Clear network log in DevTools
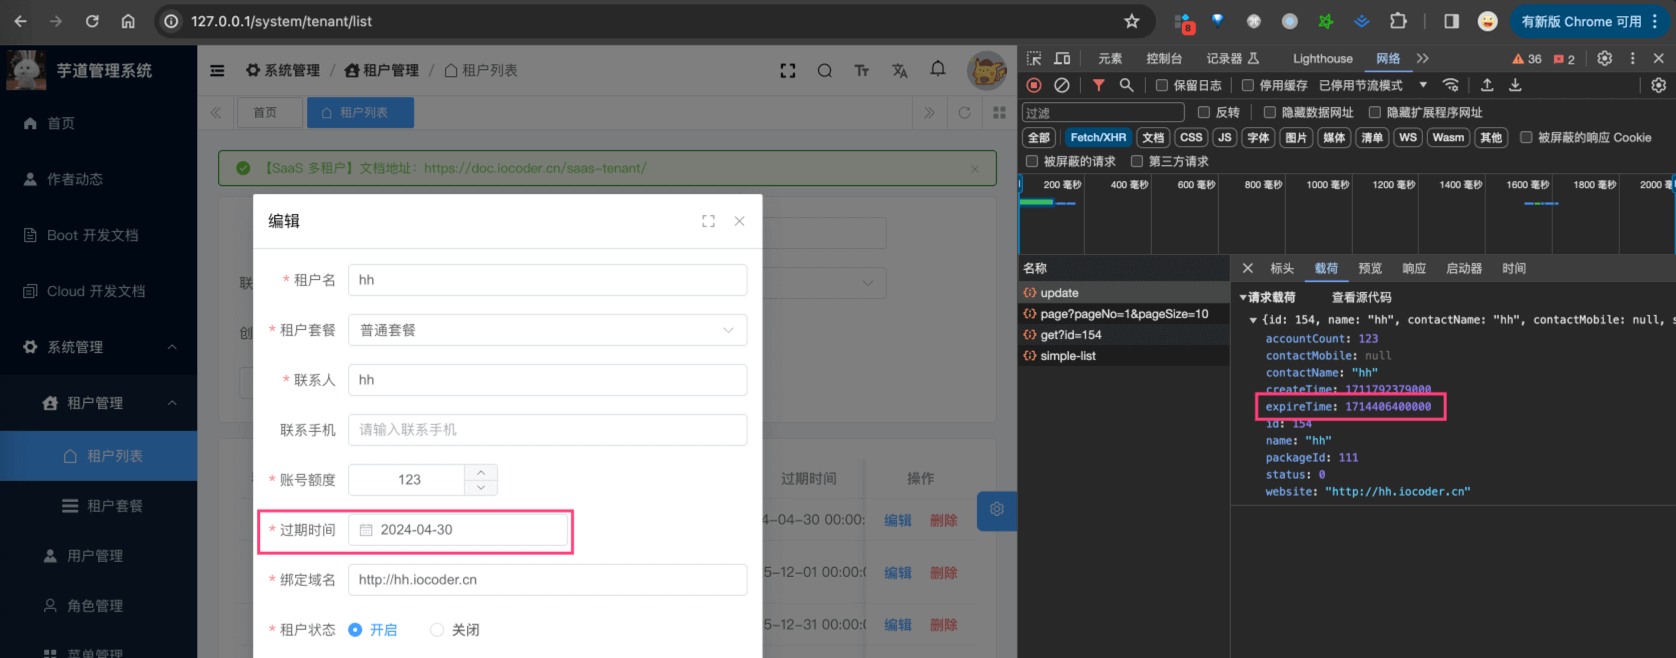1676x658 pixels. tap(1062, 86)
